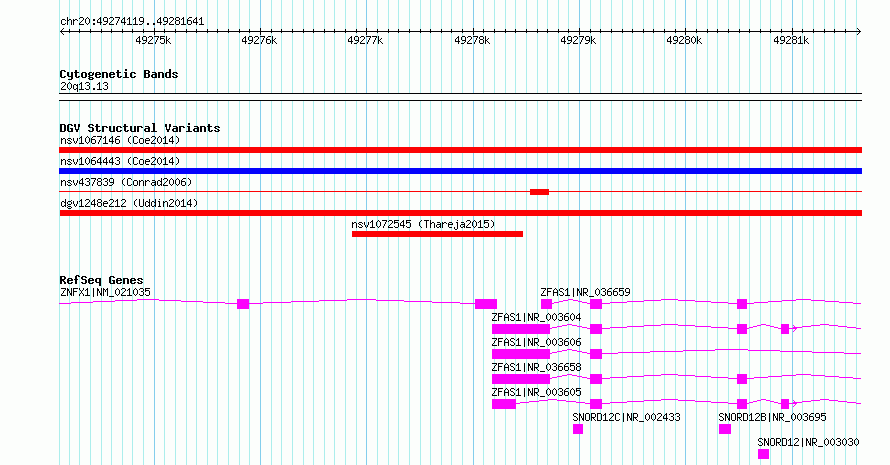The image size is (890, 465).
Task: Click the 20q13.13 band label
Action: (x=84, y=86)
